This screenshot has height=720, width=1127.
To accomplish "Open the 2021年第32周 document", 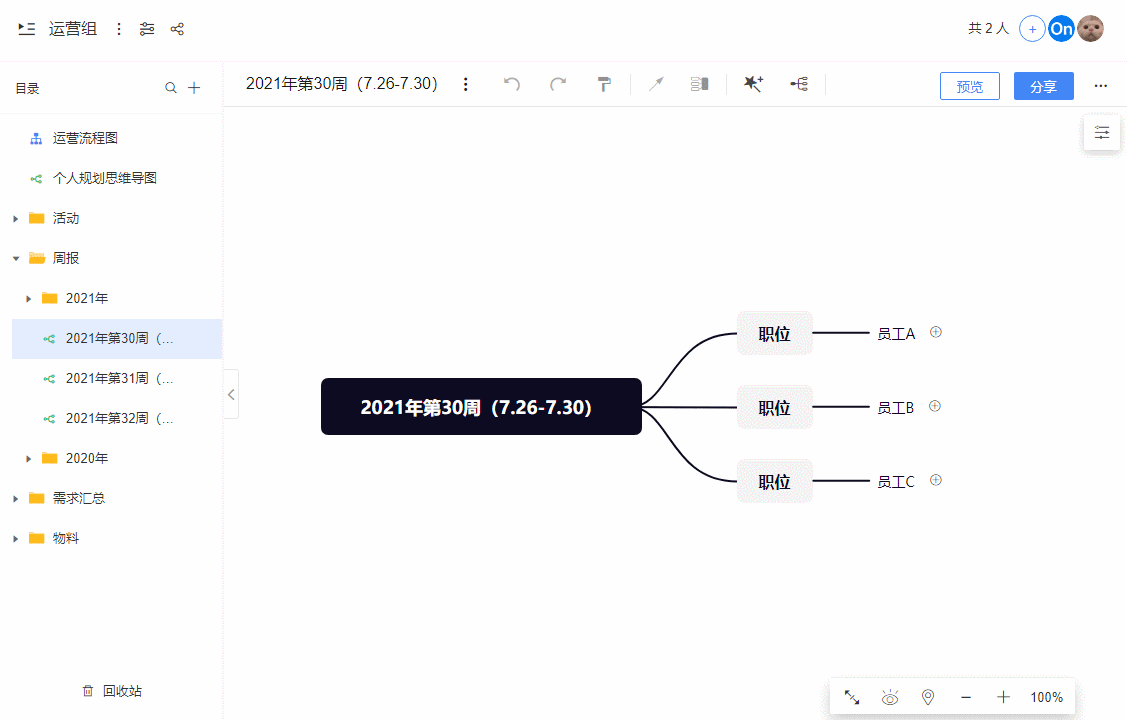I will 117,418.
